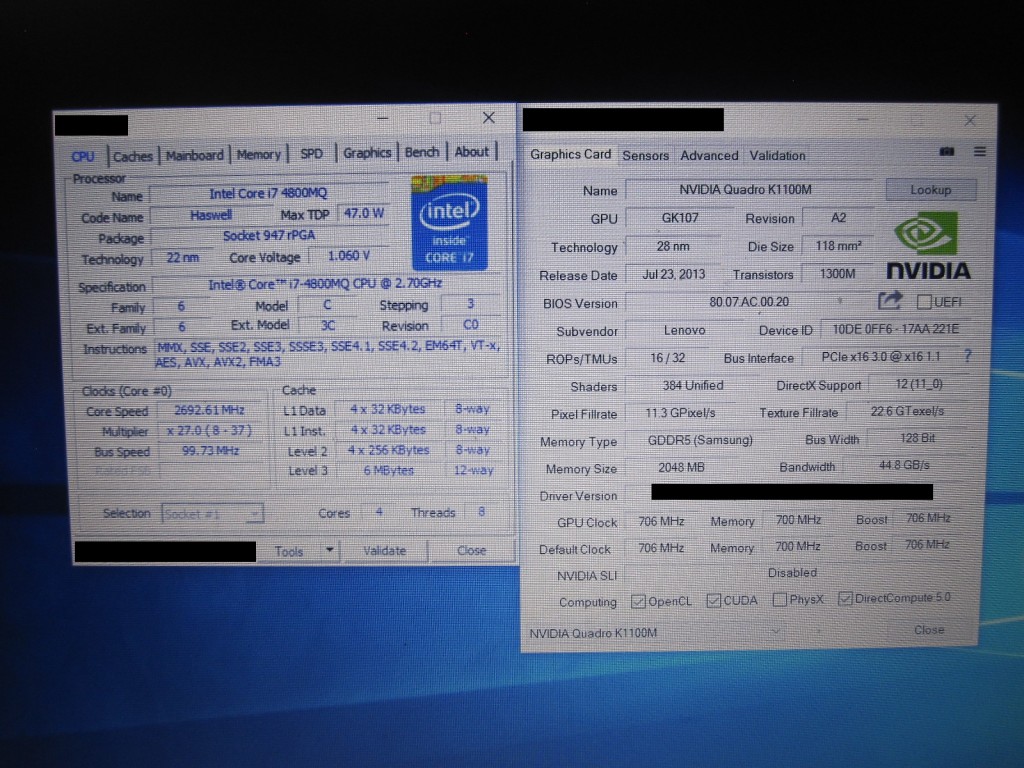Open the Socket #1 selection dropdown
The width and height of the screenshot is (1024, 768).
pyautogui.click(x=212, y=514)
